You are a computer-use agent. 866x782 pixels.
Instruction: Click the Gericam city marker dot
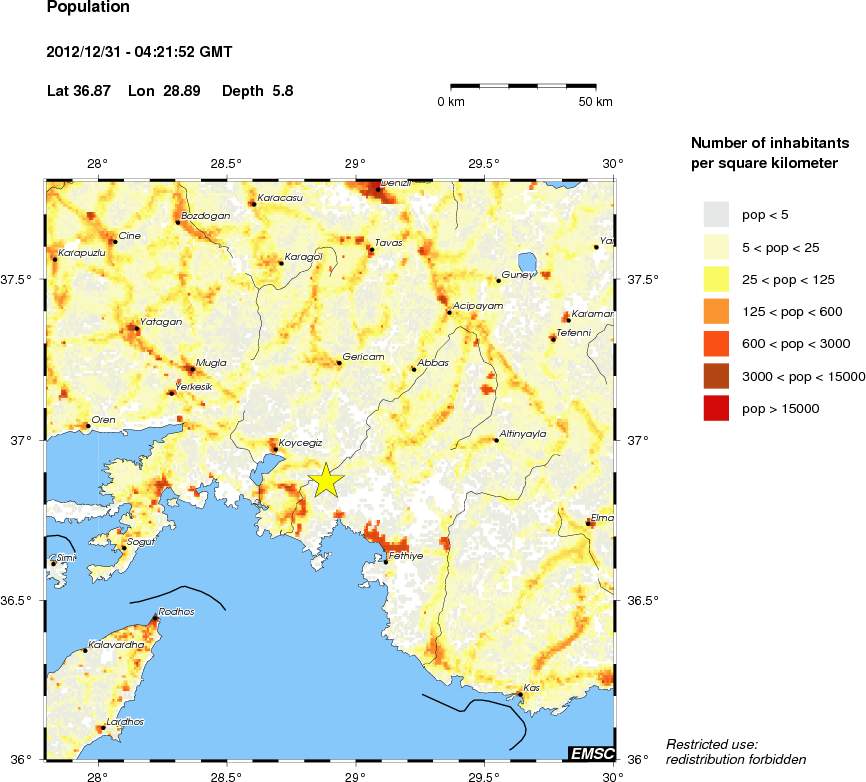[339, 363]
